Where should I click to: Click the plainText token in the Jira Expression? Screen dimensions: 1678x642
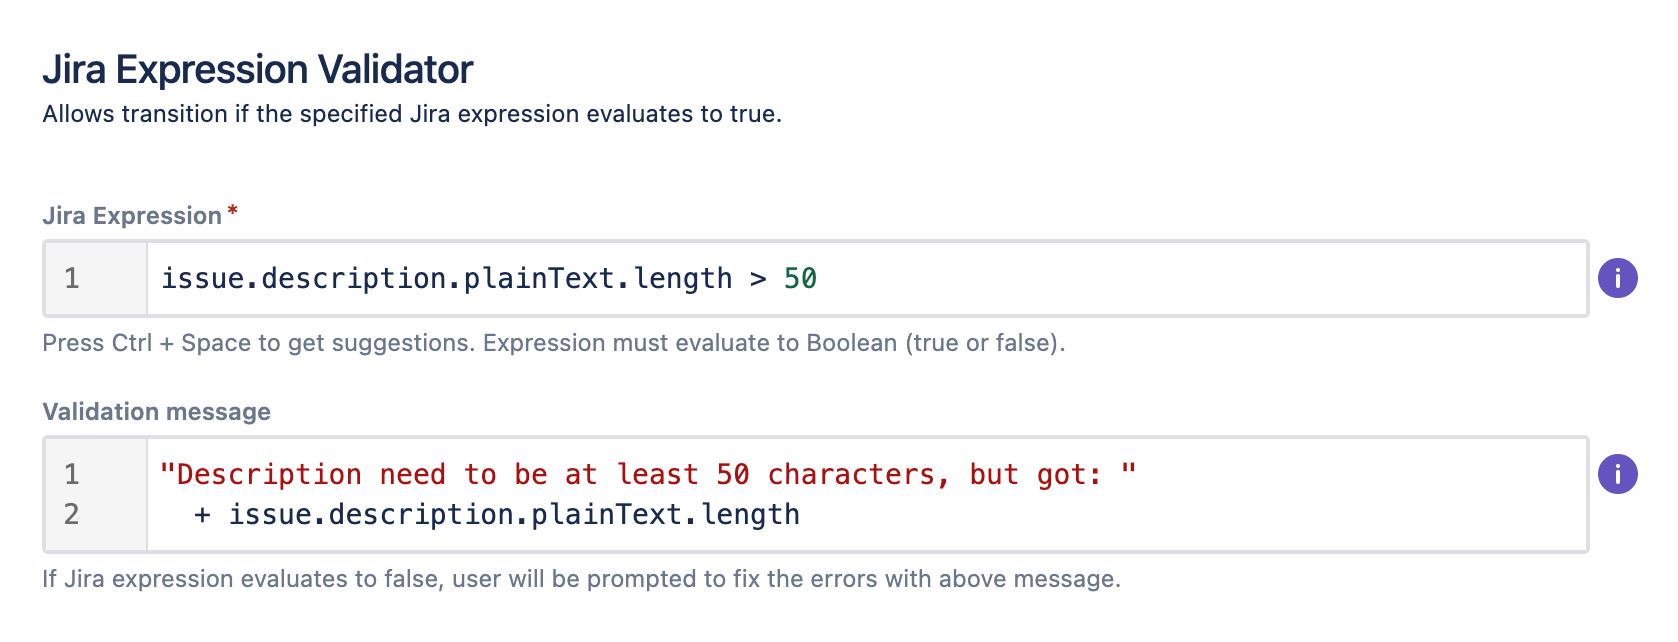[x=545, y=279]
